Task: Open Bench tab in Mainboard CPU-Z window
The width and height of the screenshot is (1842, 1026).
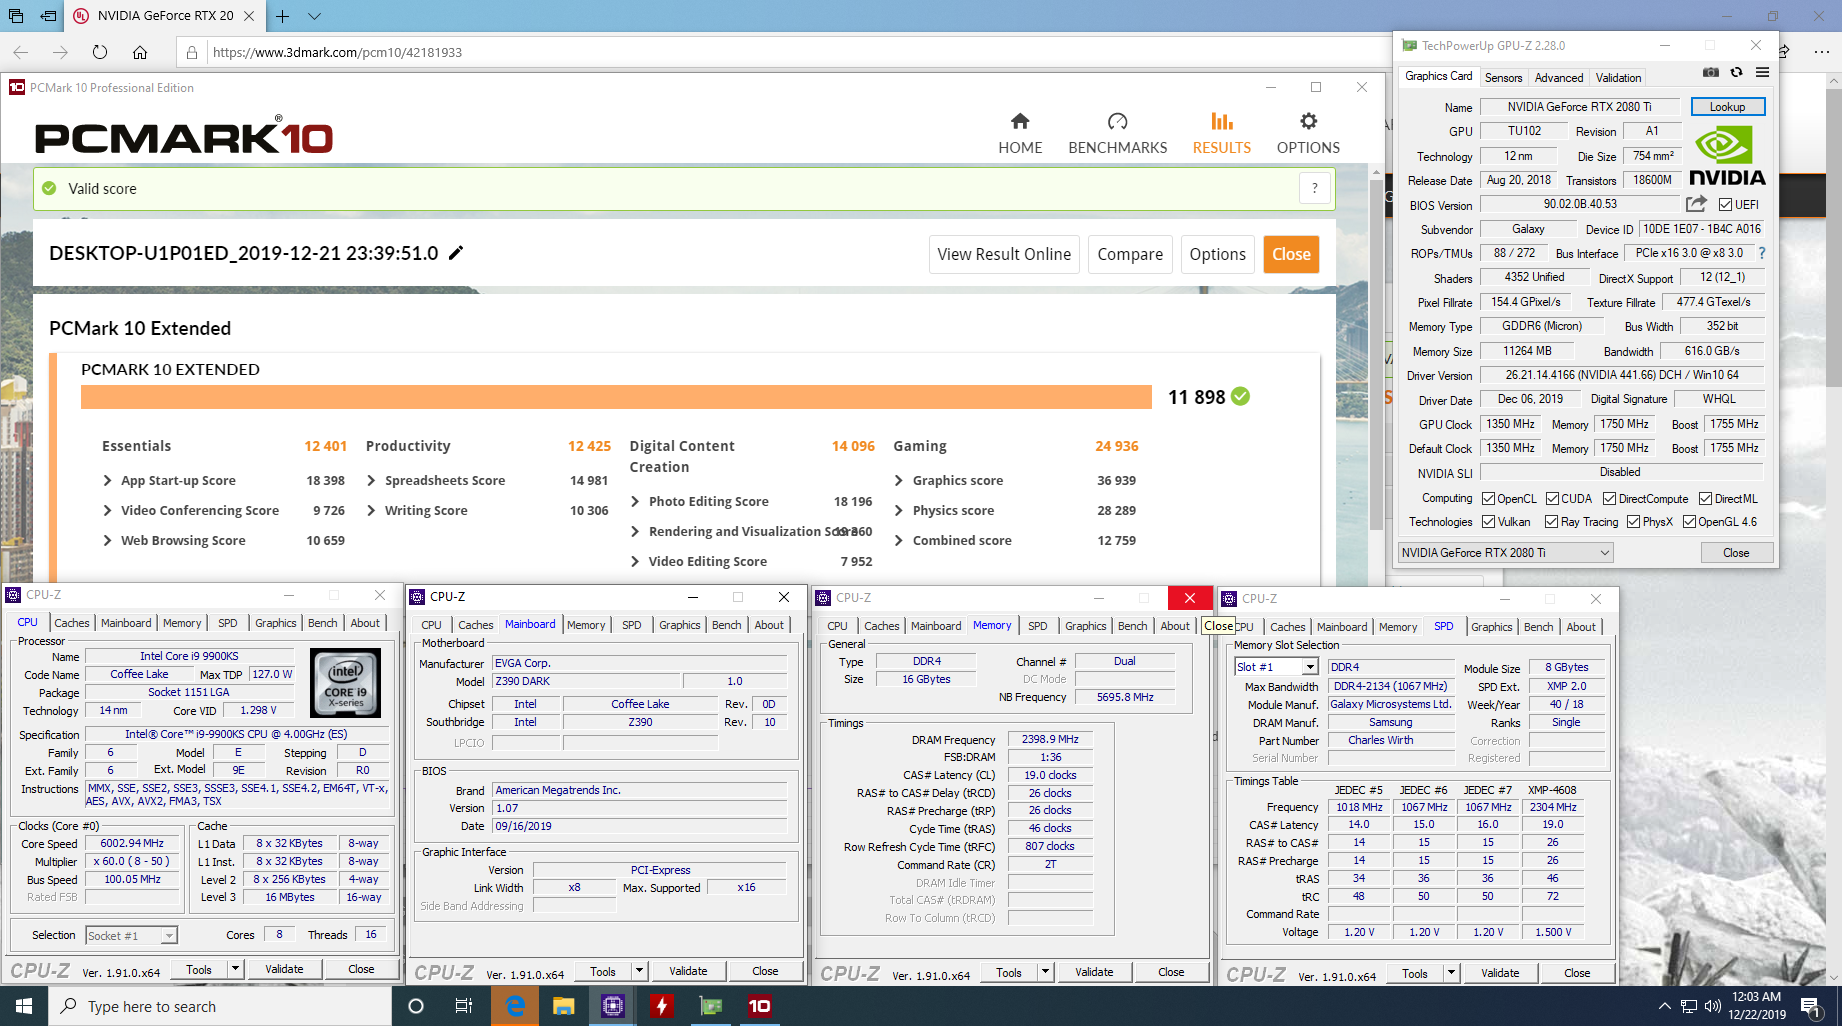Action: tap(727, 625)
